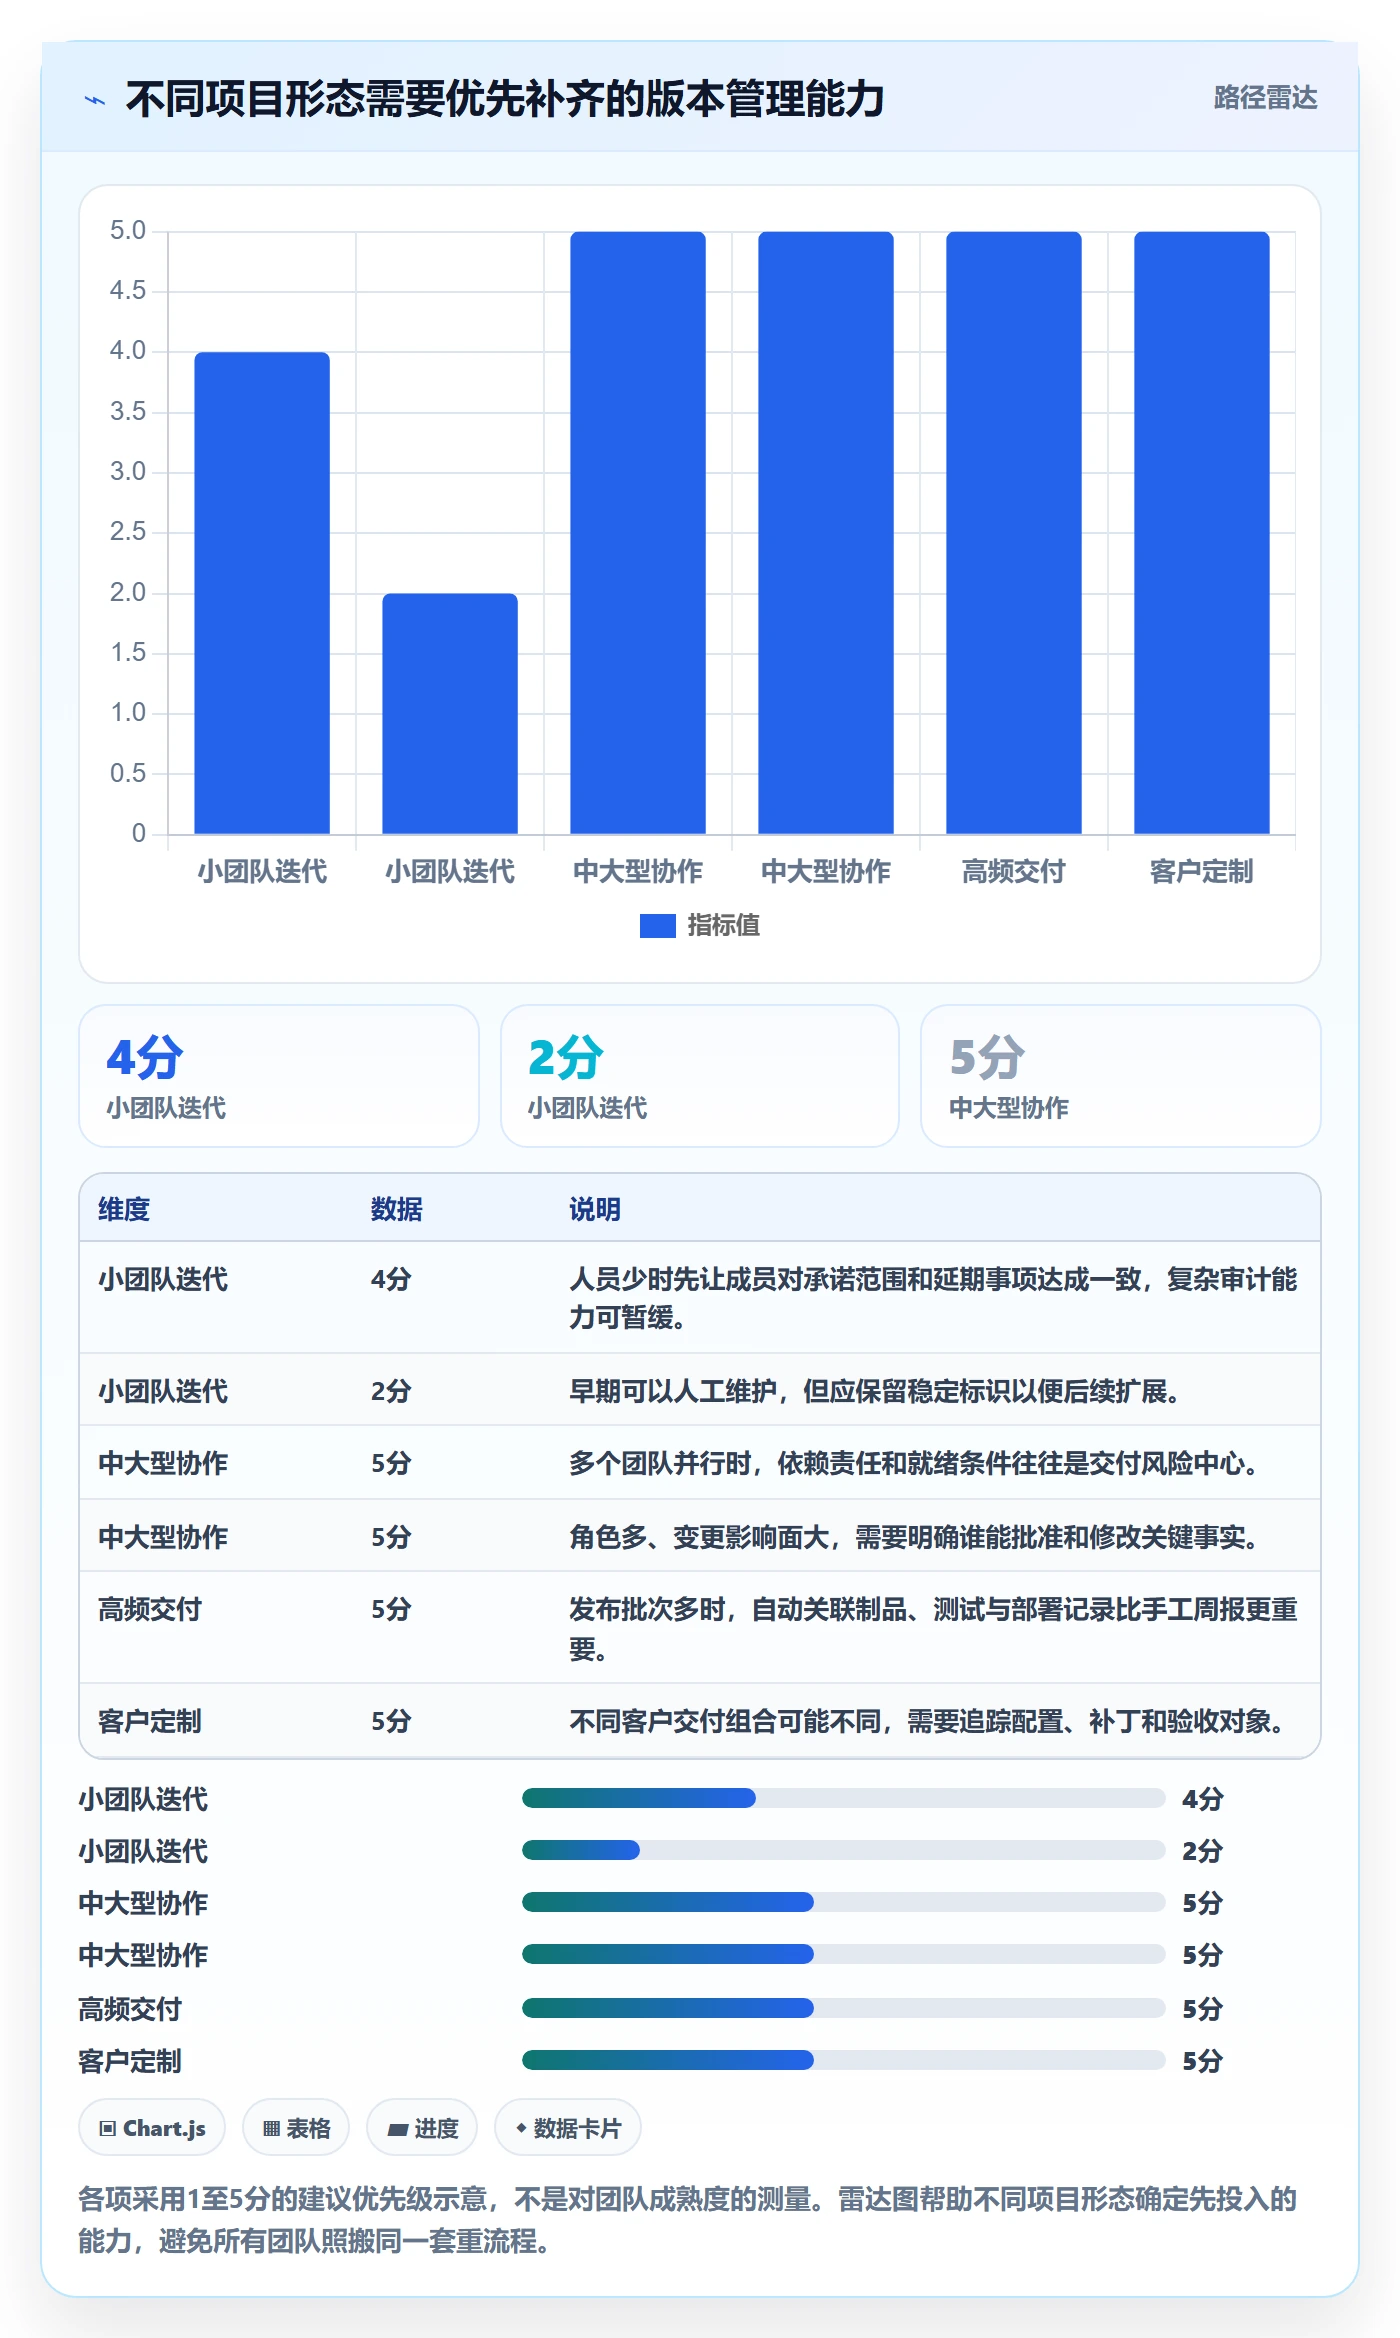Open the 2分 小团队迭代 data card
This screenshot has width=1400, height=2338.
[x=700, y=1076]
